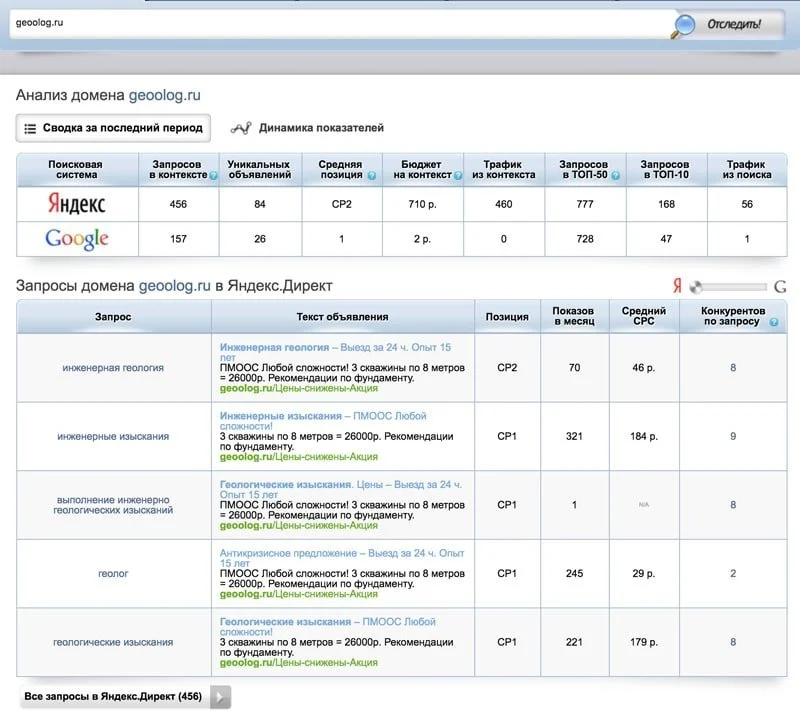This screenshot has height=714, width=800.
Task: Click Яндекс ТОП-10 value 168
Action: click(x=666, y=204)
